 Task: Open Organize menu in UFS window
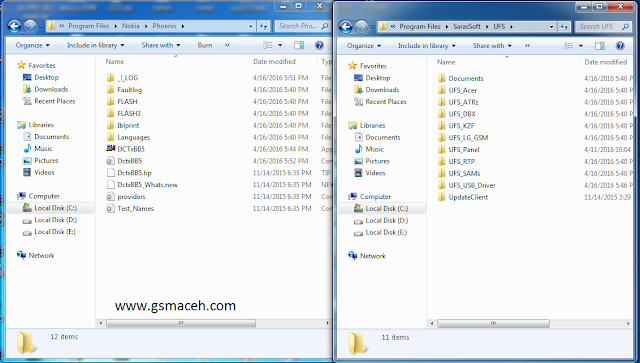coord(364,46)
